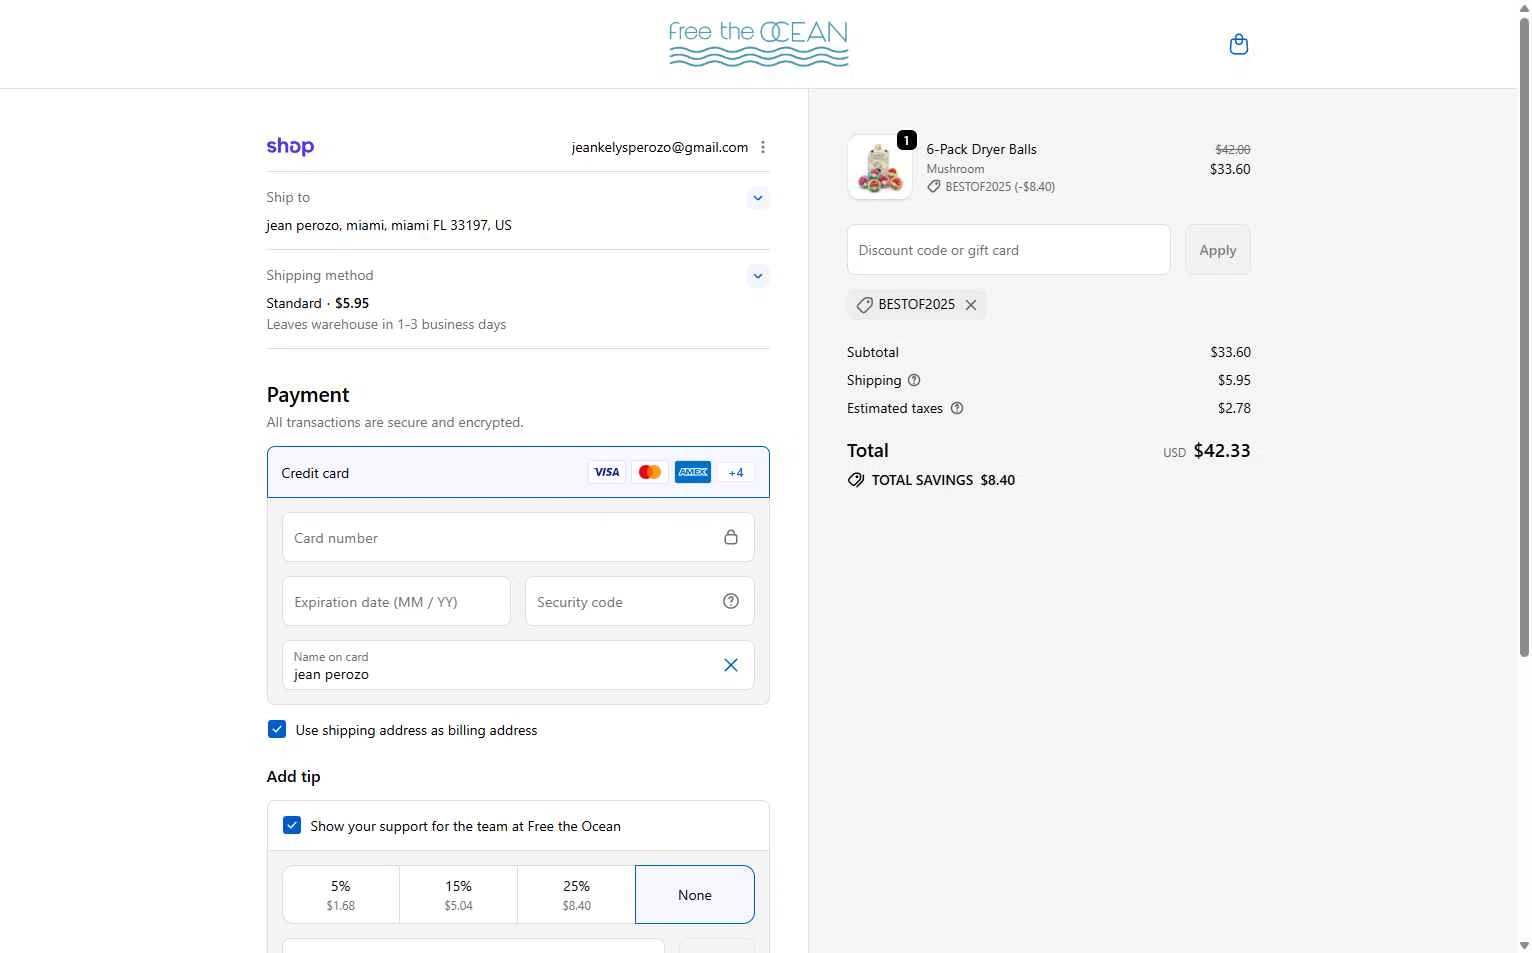
Task: Toggle Show your support tip checkbox
Action: pos(292,825)
